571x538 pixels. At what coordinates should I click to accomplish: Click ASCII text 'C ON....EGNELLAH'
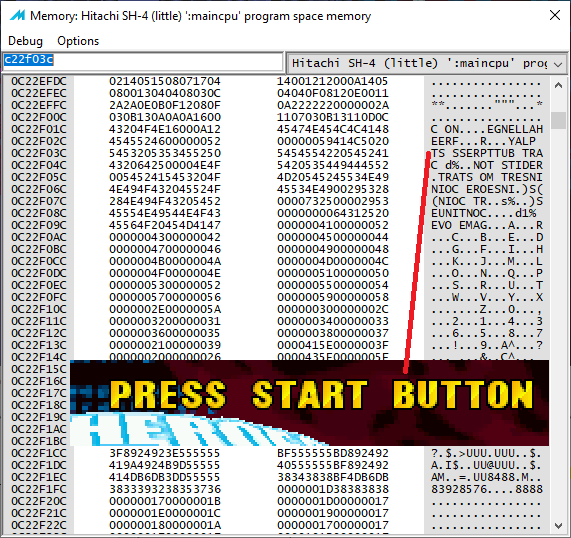click(487, 129)
